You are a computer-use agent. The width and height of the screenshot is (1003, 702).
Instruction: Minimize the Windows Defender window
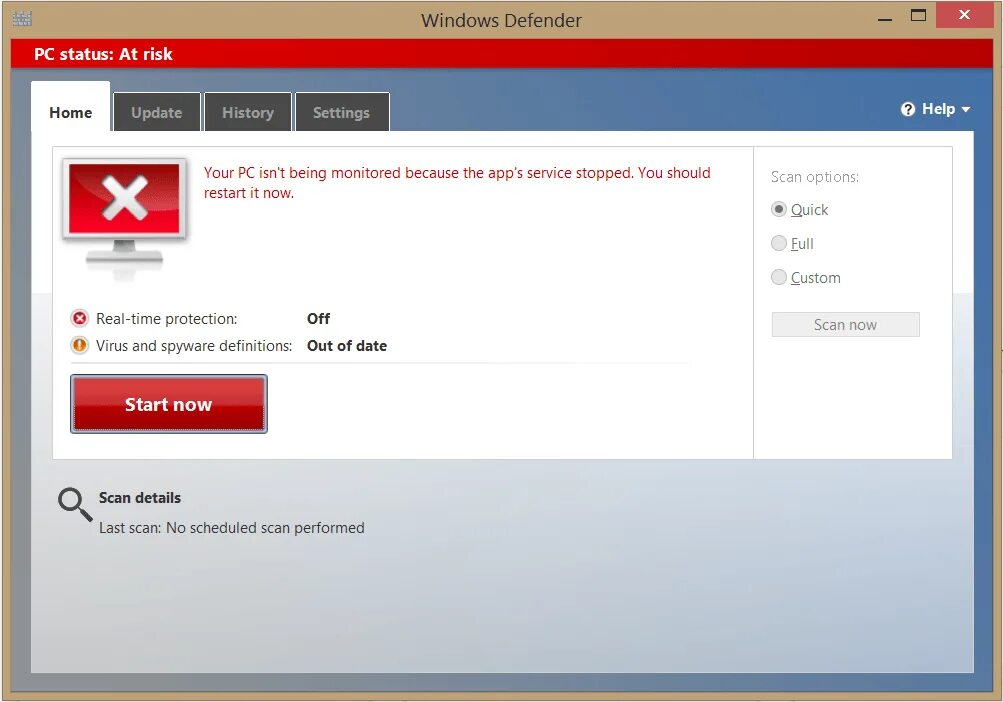885,17
